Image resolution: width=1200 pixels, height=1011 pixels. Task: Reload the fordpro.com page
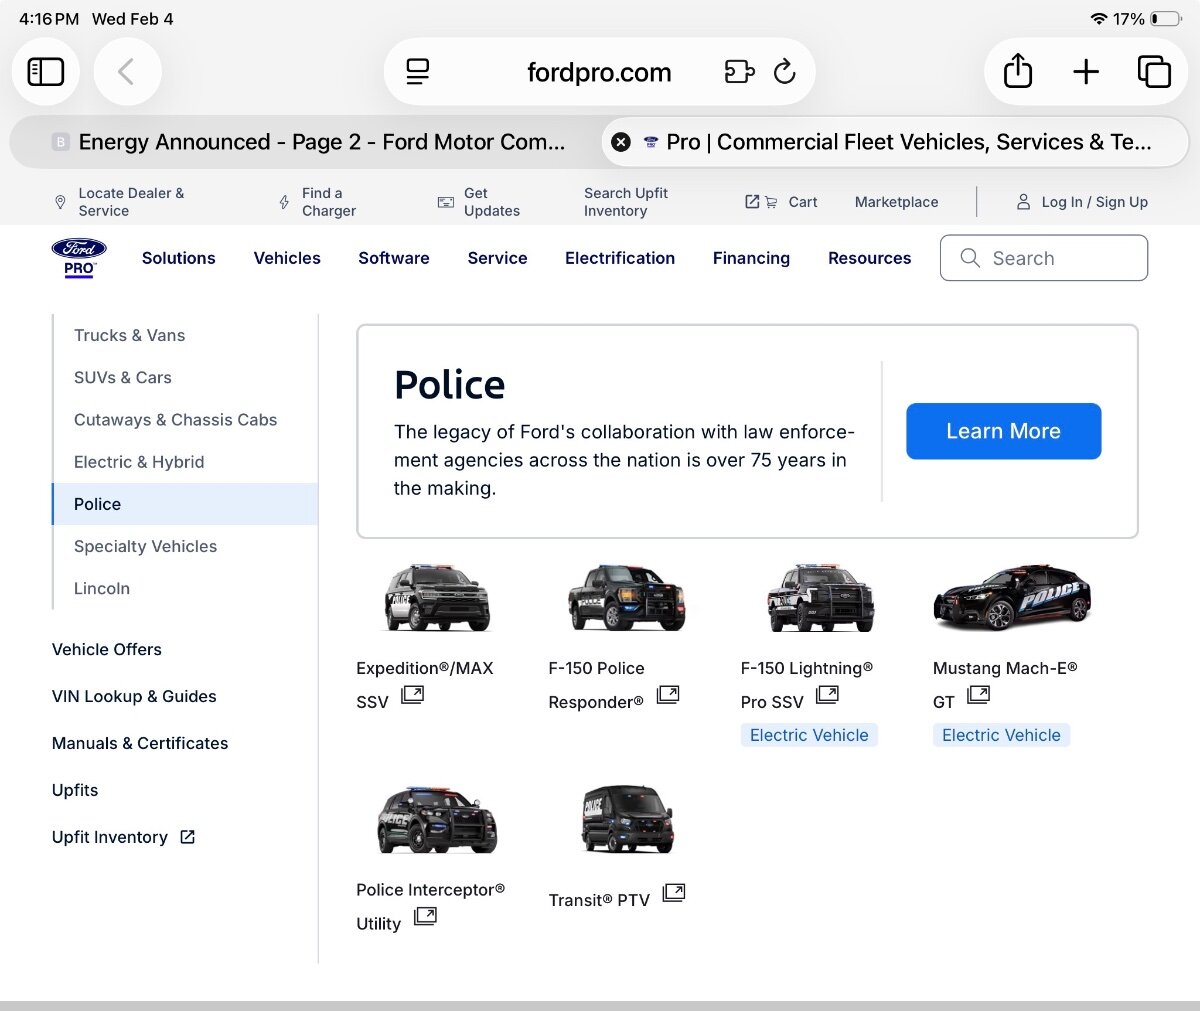[x=785, y=72]
